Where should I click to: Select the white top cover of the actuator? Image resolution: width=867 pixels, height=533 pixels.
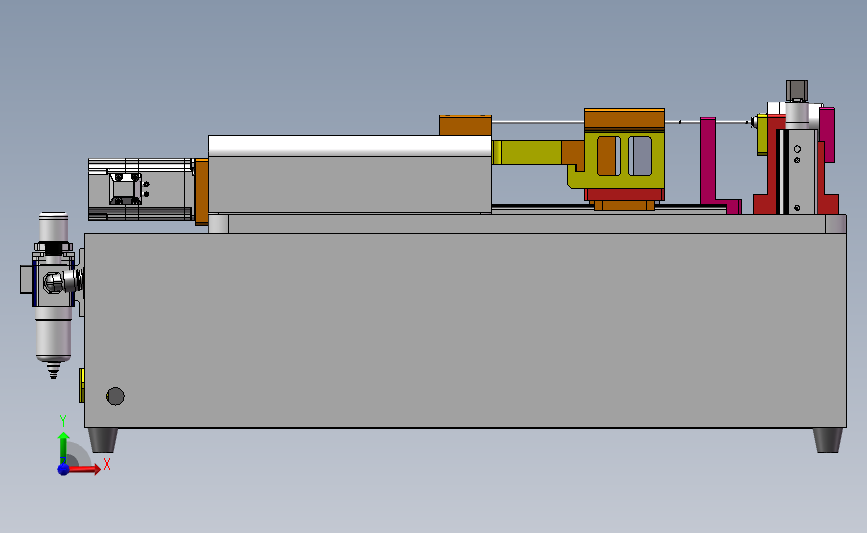tap(349, 146)
